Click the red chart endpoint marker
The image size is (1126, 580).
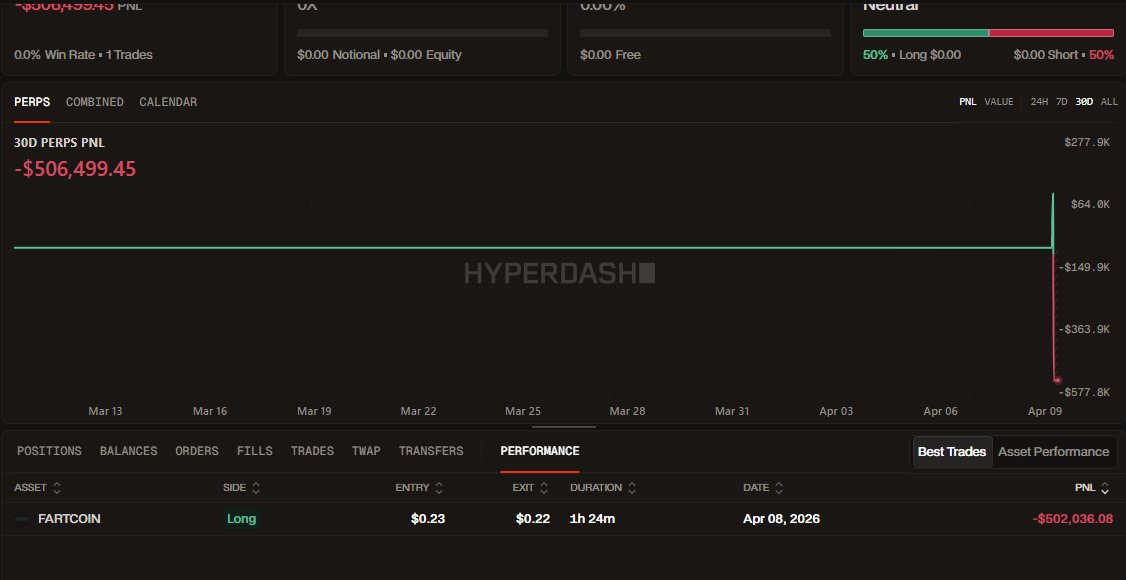tap(1058, 380)
